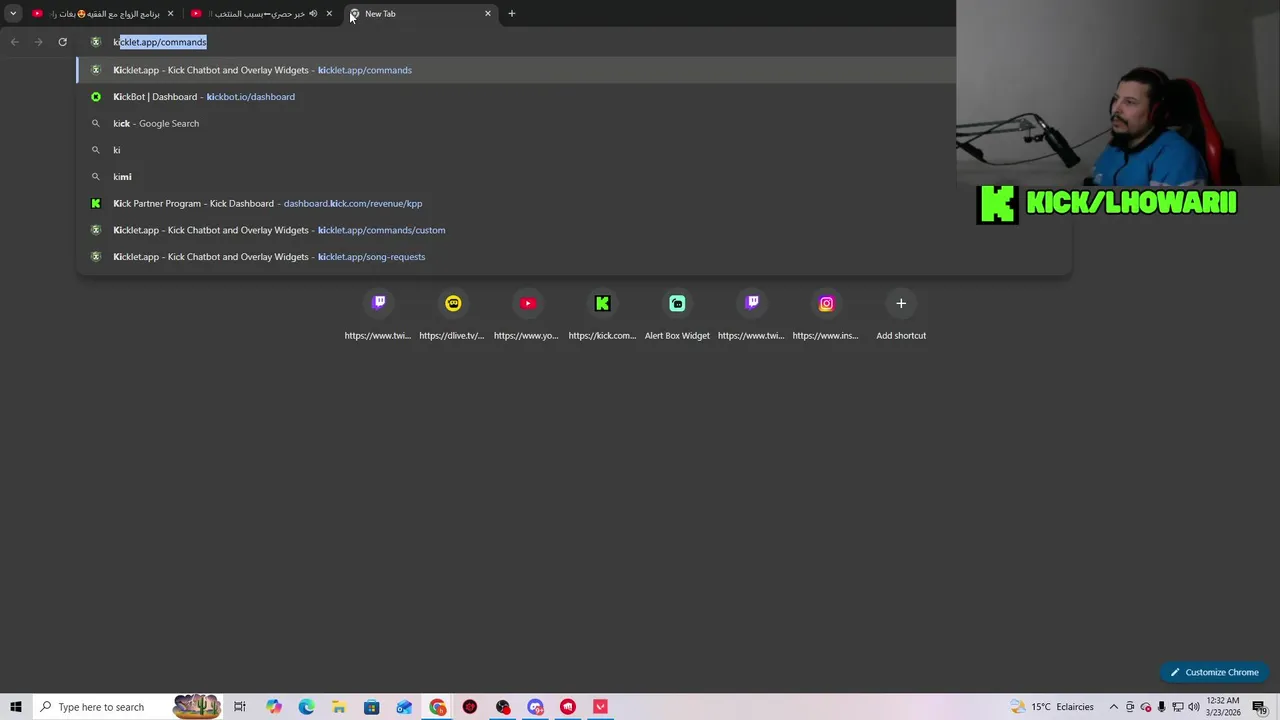Go back with the browser back arrow
The width and height of the screenshot is (1280, 720).
pyautogui.click(x=14, y=42)
